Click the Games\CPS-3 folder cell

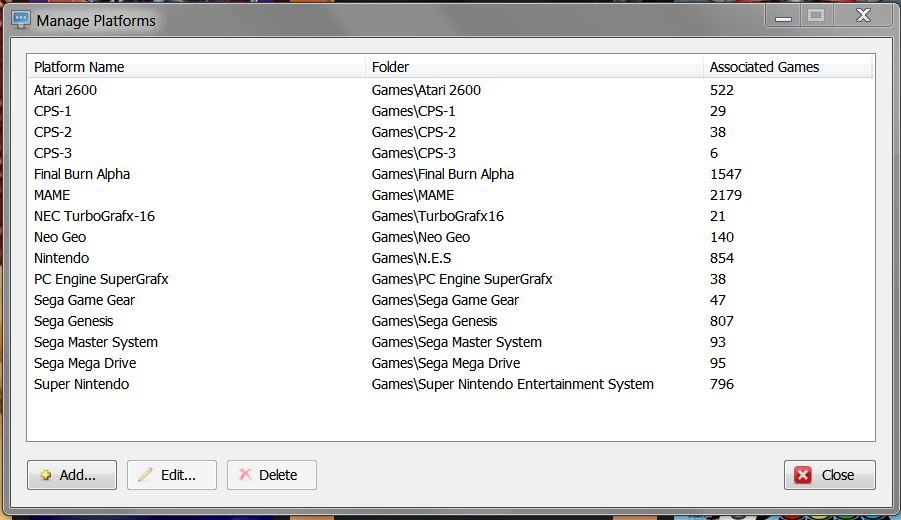(x=414, y=153)
